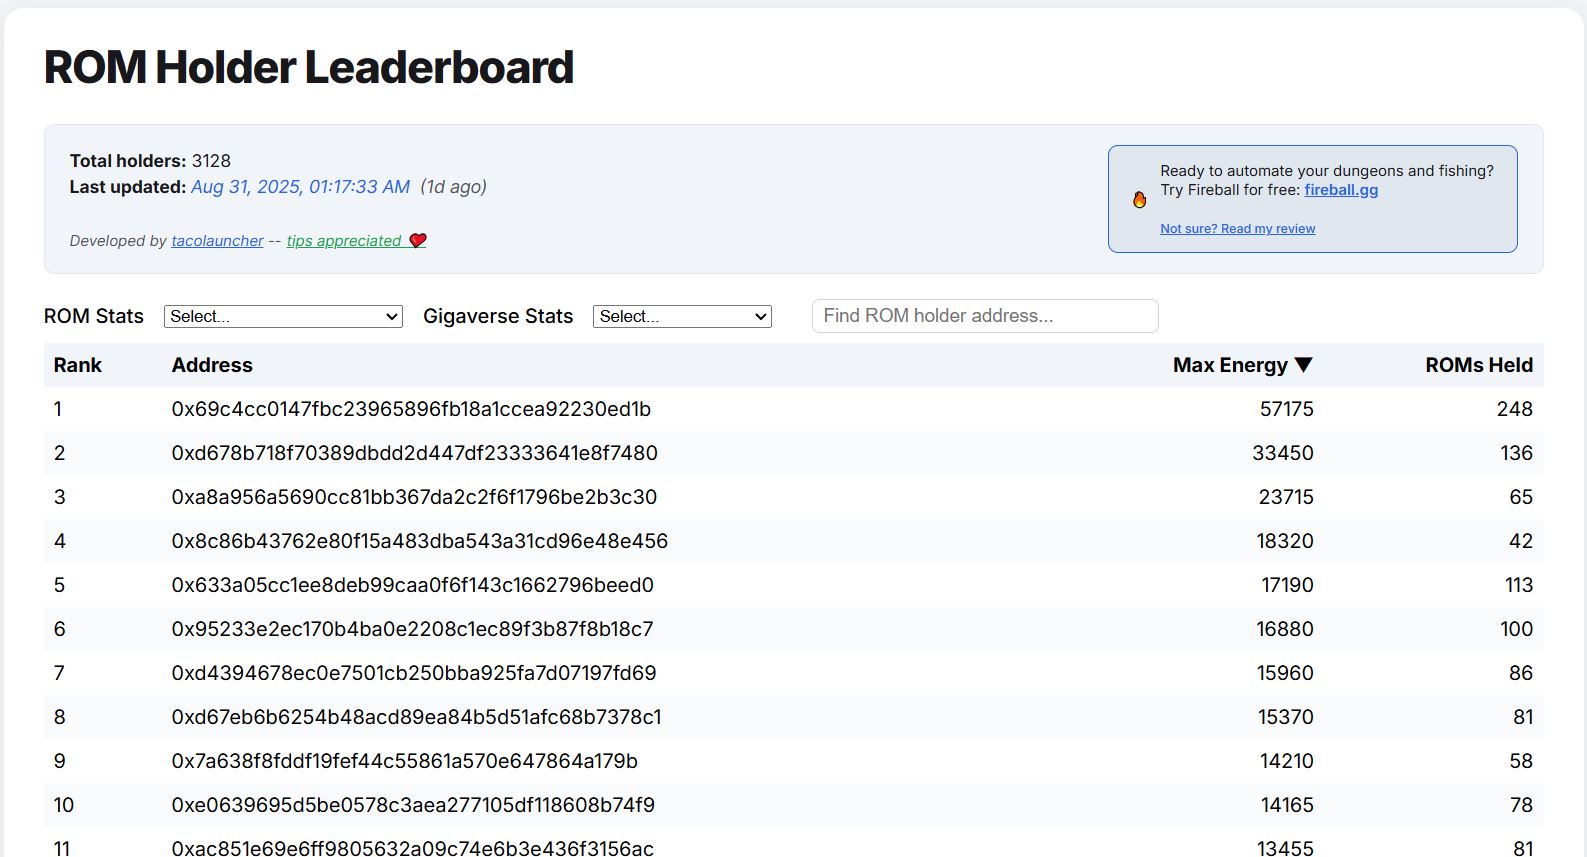The height and width of the screenshot is (857, 1587).
Task: Click the Address column header
Action: click(x=212, y=365)
